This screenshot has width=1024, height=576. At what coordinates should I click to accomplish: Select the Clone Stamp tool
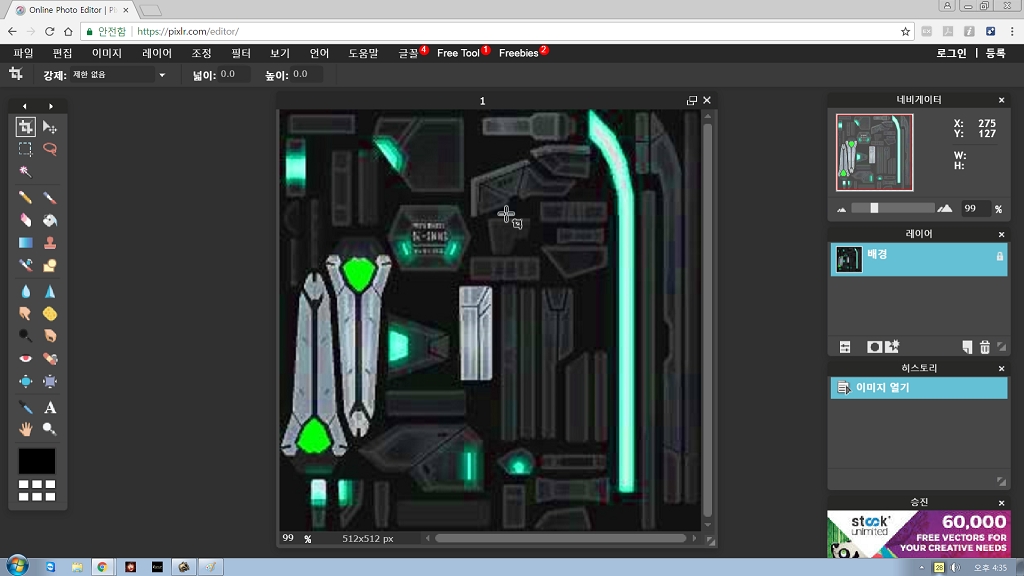tap(50, 243)
